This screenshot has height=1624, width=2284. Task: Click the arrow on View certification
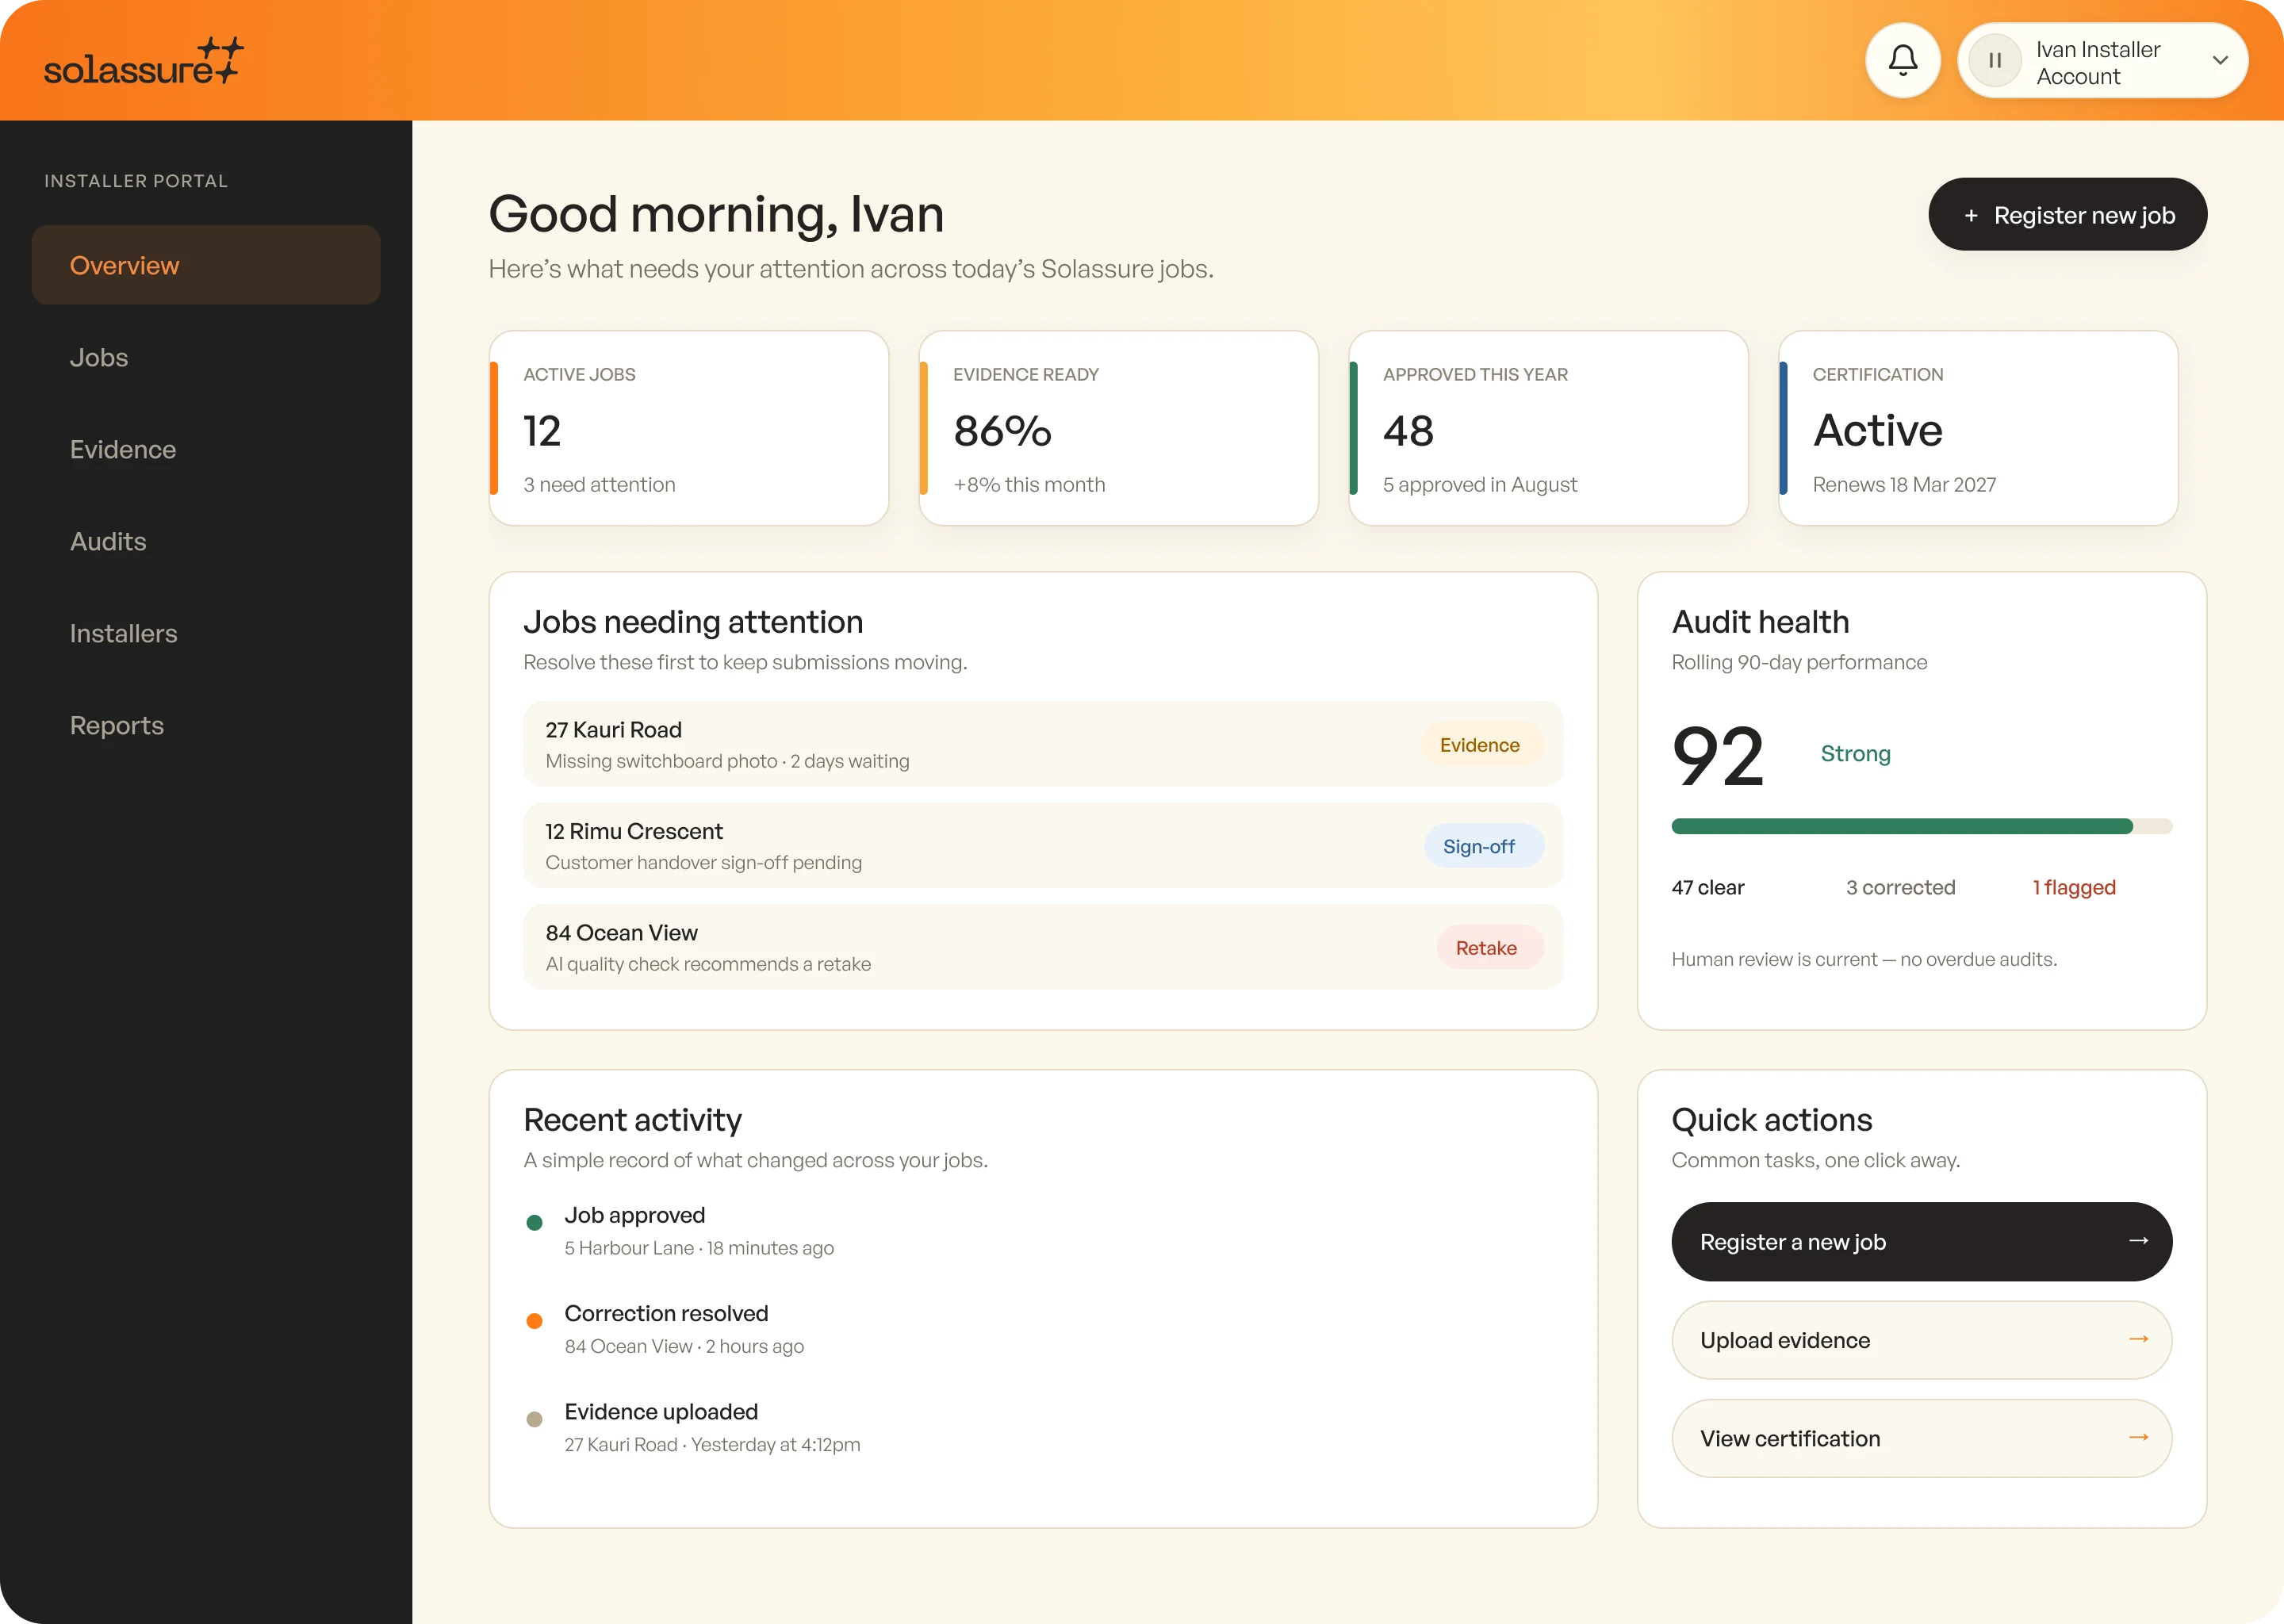[2138, 1437]
